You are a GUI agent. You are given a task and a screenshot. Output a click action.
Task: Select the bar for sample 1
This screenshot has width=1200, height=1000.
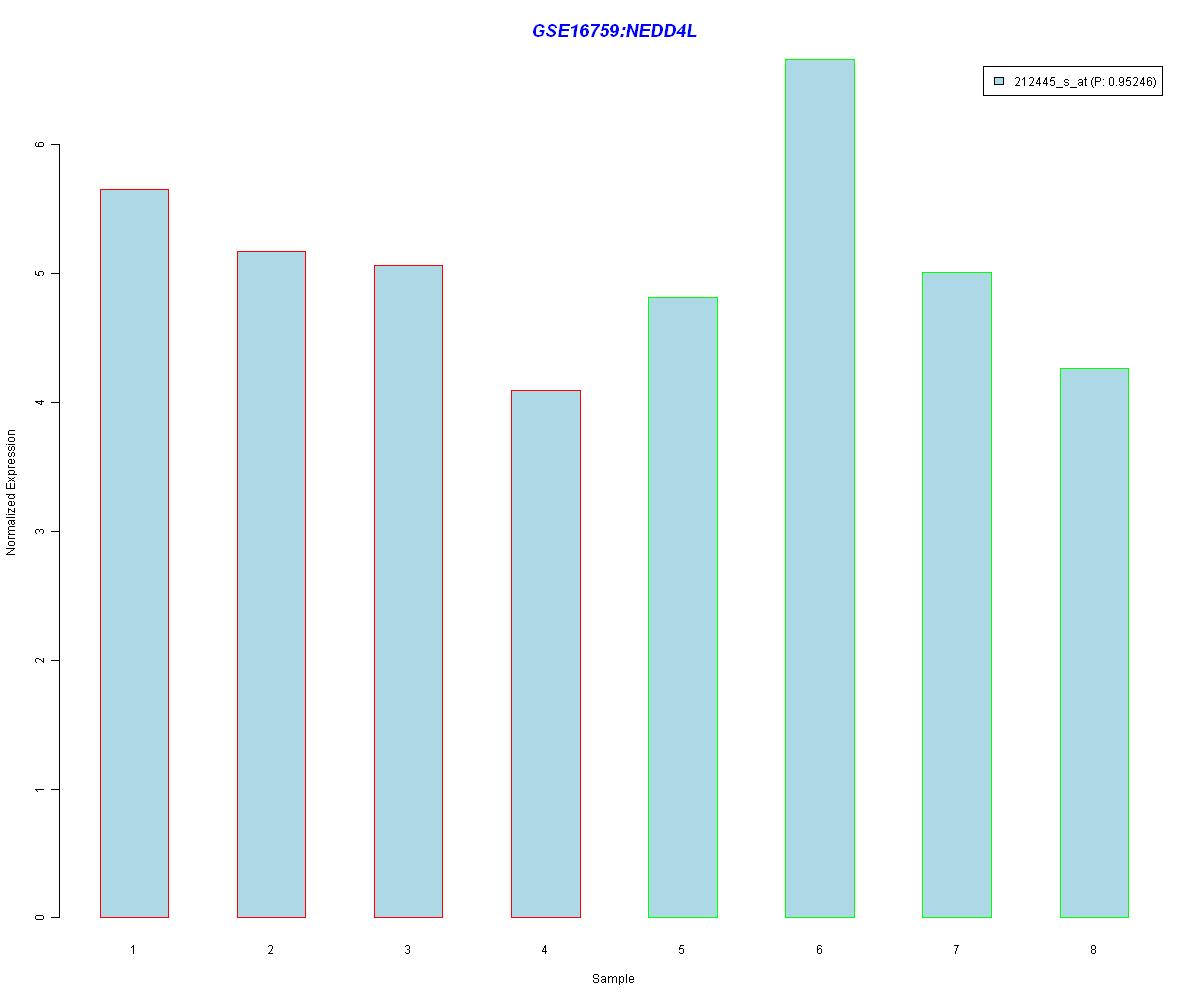(x=134, y=553)
